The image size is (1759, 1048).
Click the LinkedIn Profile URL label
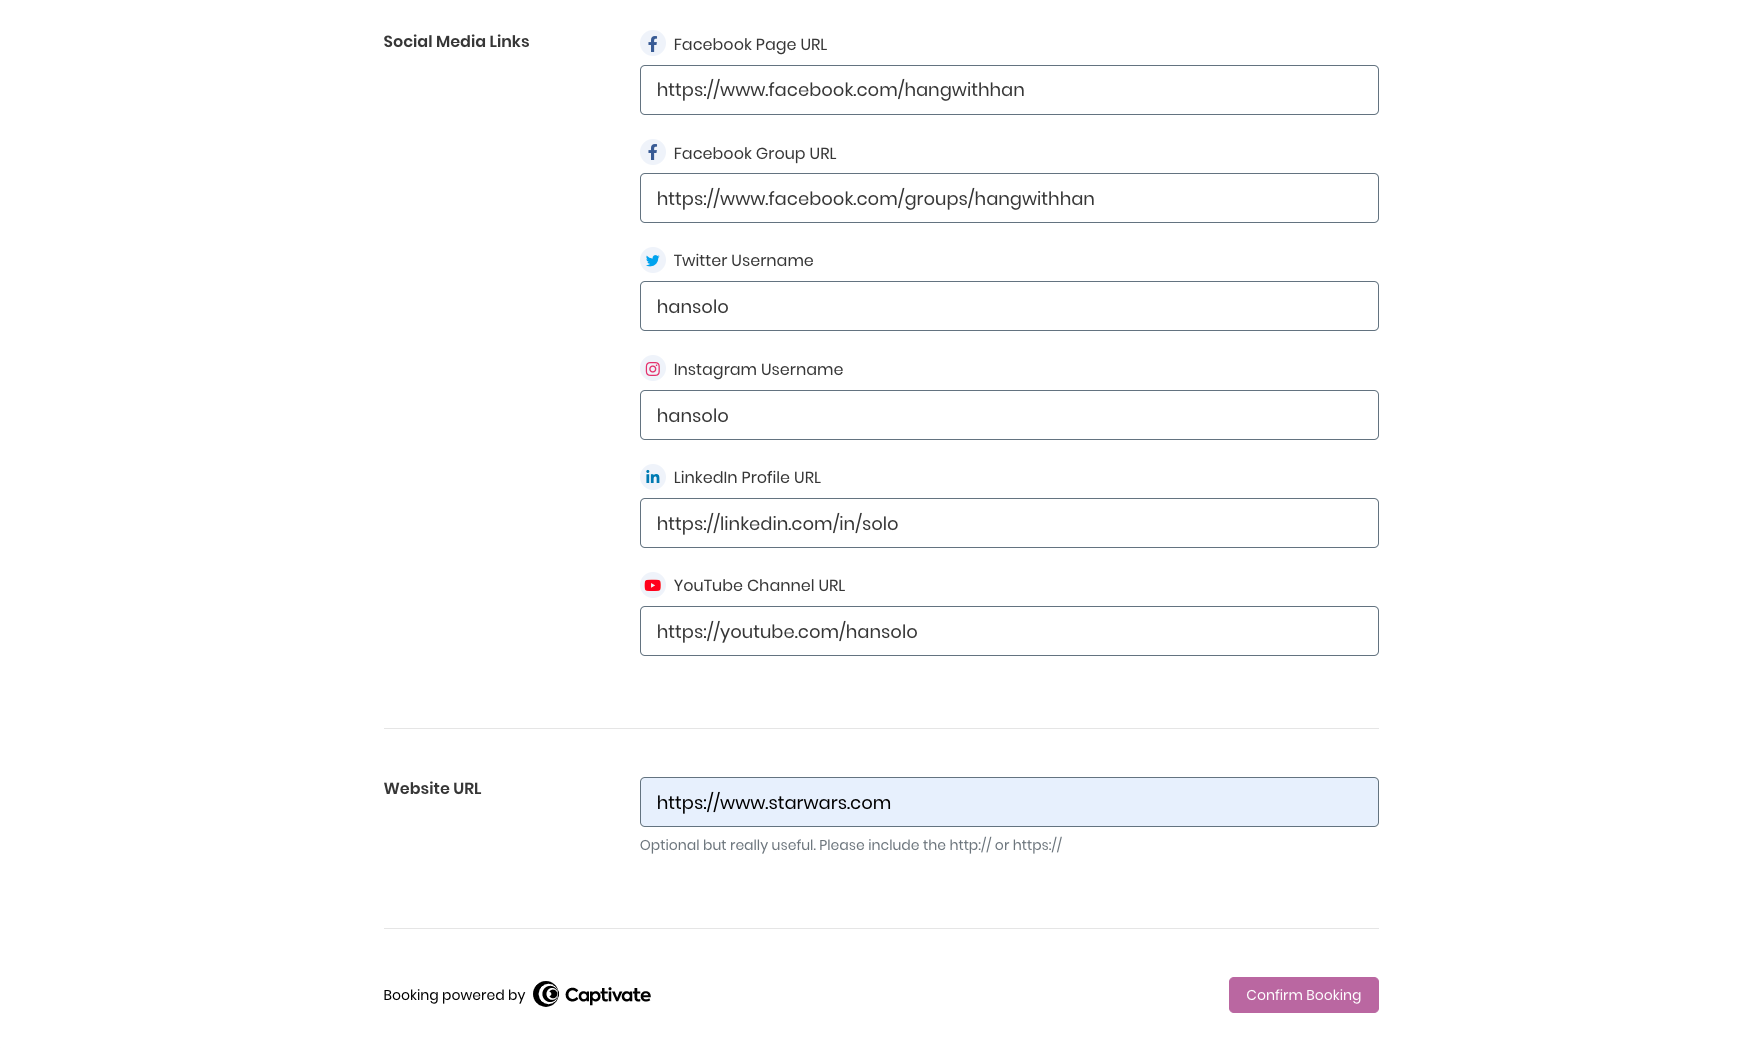tap(747, 478)
